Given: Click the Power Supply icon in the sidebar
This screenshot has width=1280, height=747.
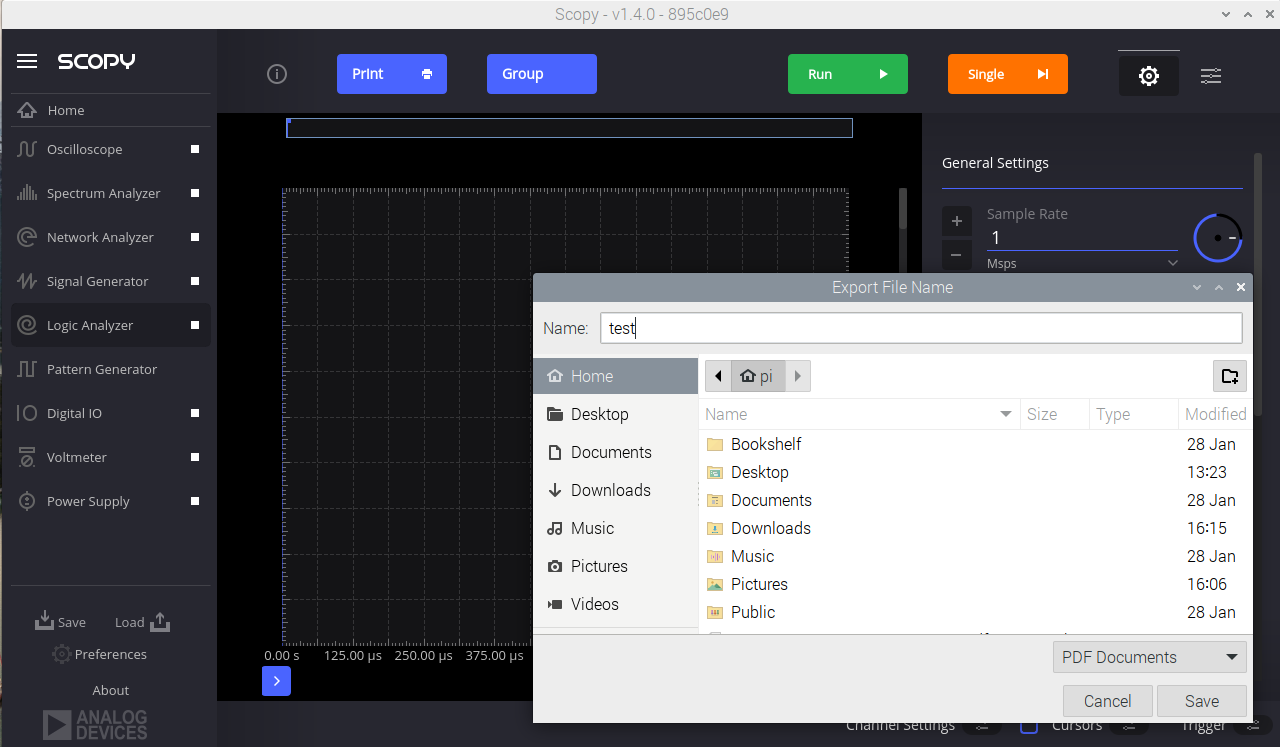Looking at the screenshot, I should pyautogui.click(x=27, y=501).
